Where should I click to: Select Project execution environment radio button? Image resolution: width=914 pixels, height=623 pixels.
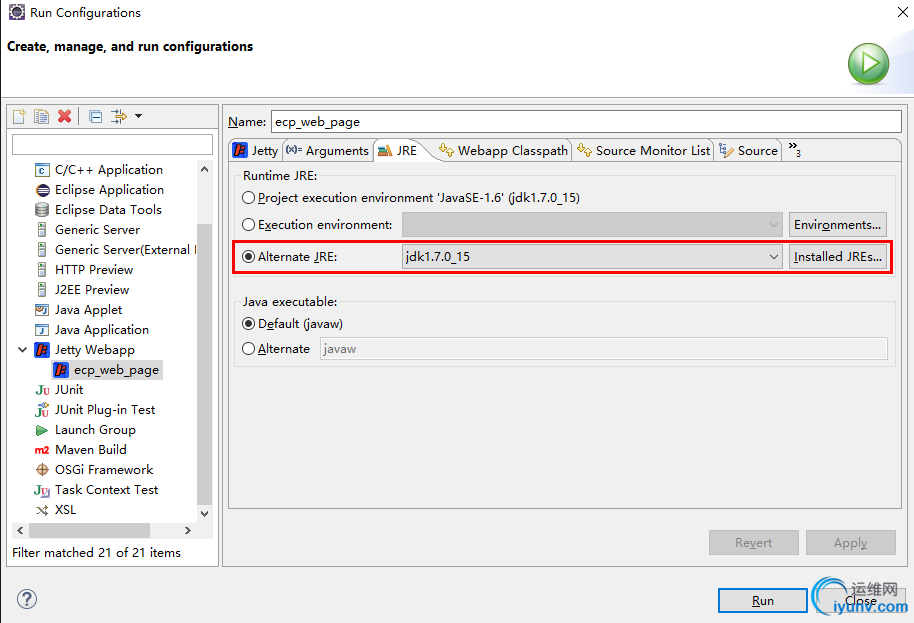tap(248, 198)
